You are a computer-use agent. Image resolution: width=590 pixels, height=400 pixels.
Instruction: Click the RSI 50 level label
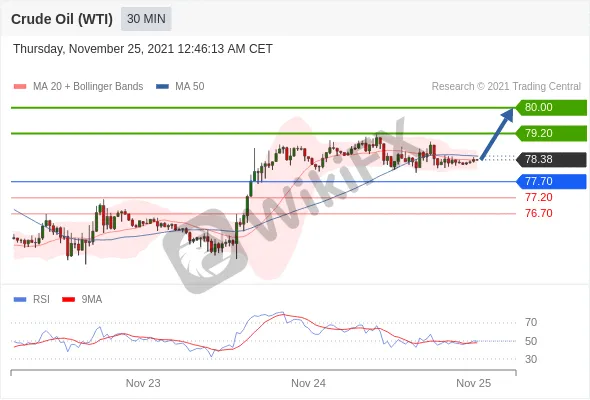click(x=531, y=341)
